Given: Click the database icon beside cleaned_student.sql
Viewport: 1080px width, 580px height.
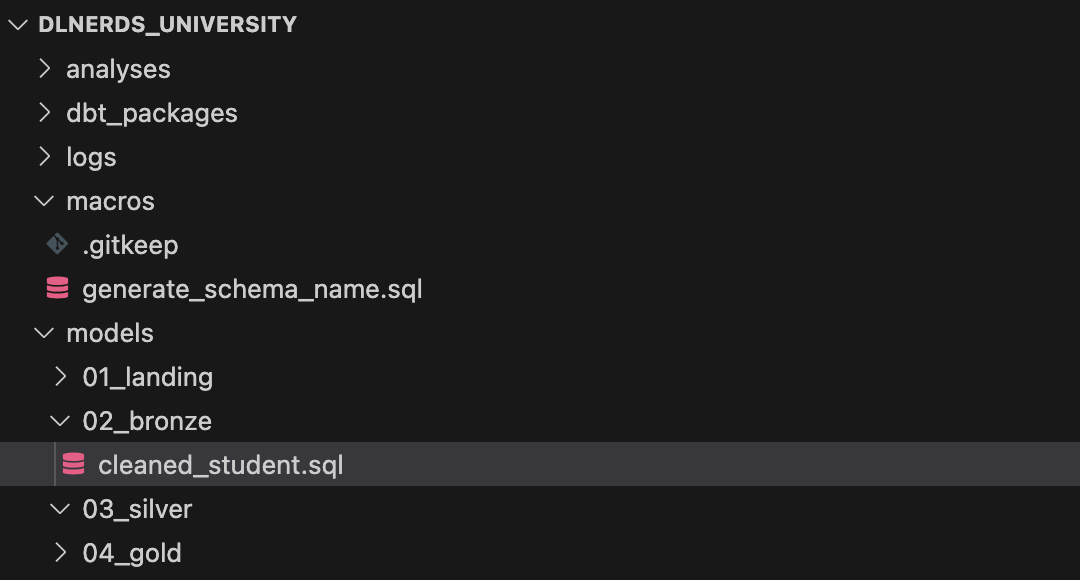Looking at the screenshot, I should [x=73, y=464].
